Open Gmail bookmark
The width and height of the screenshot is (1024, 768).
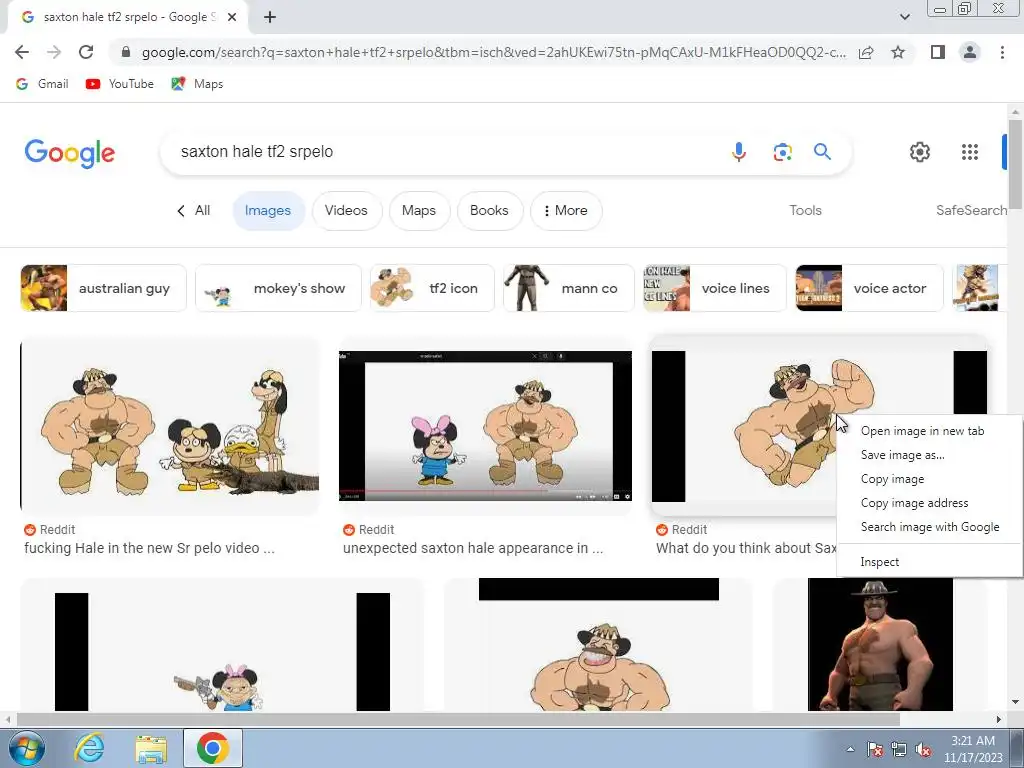pos(42,84)
